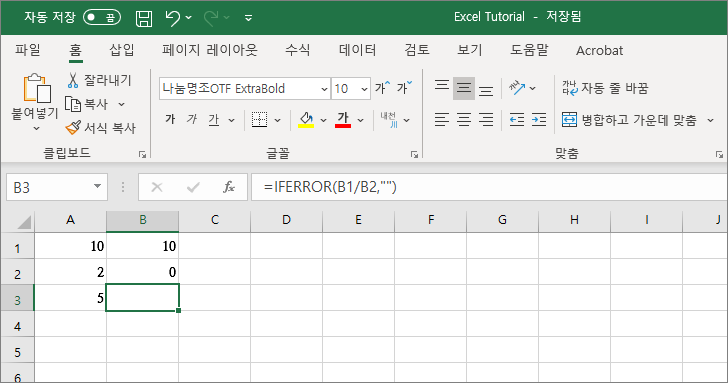This screenshot has height=383, width=728.
Task: Click 병합하고 가운데 맞춤 button
Action: point(630,120)
